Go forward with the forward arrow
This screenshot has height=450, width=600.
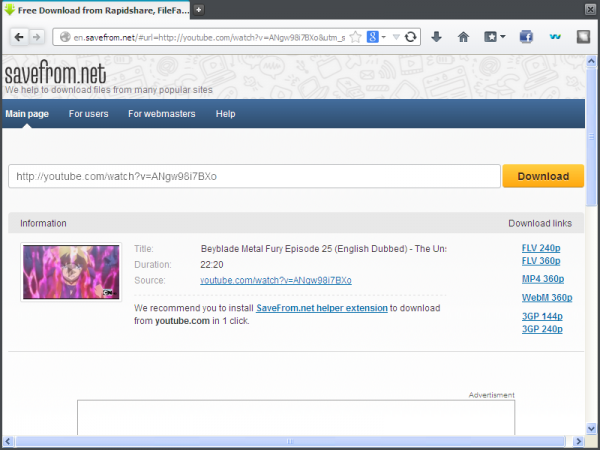pos(36,37)
